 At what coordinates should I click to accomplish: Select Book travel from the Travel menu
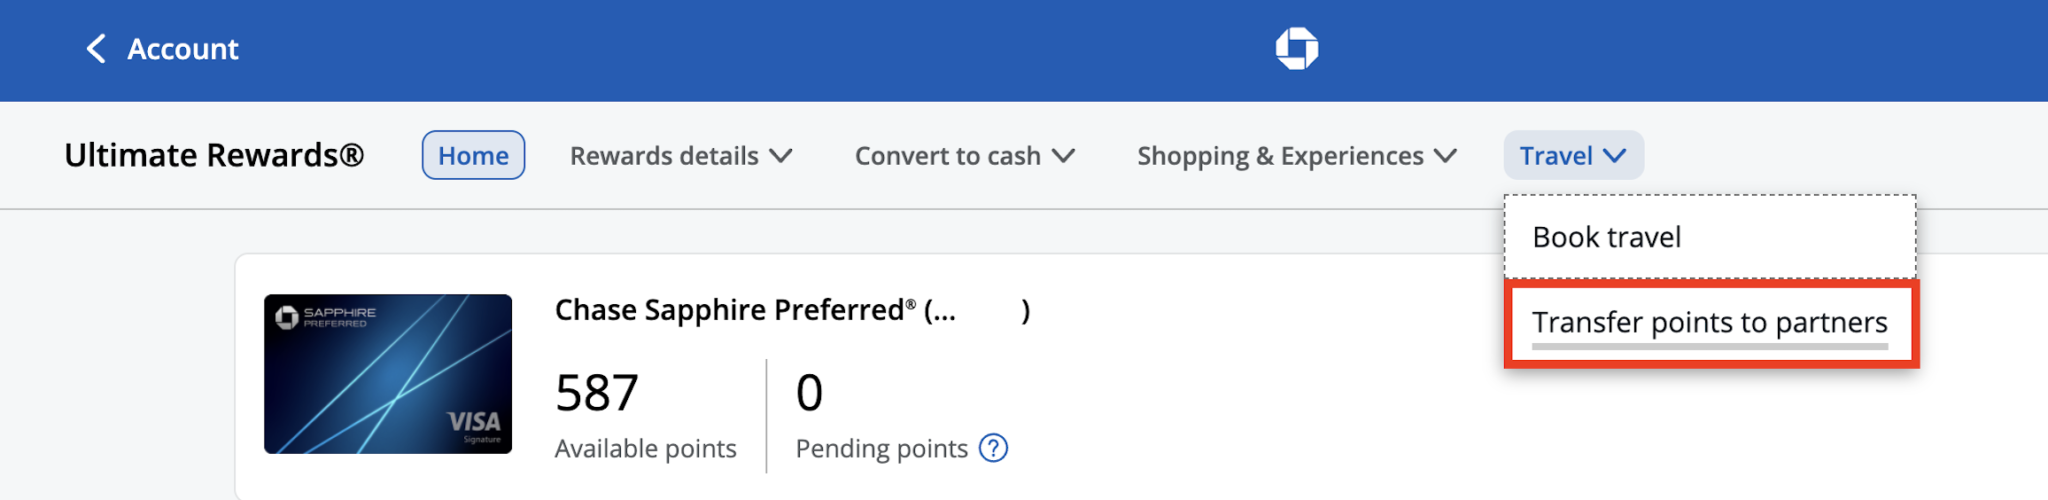coord(1607,237)
